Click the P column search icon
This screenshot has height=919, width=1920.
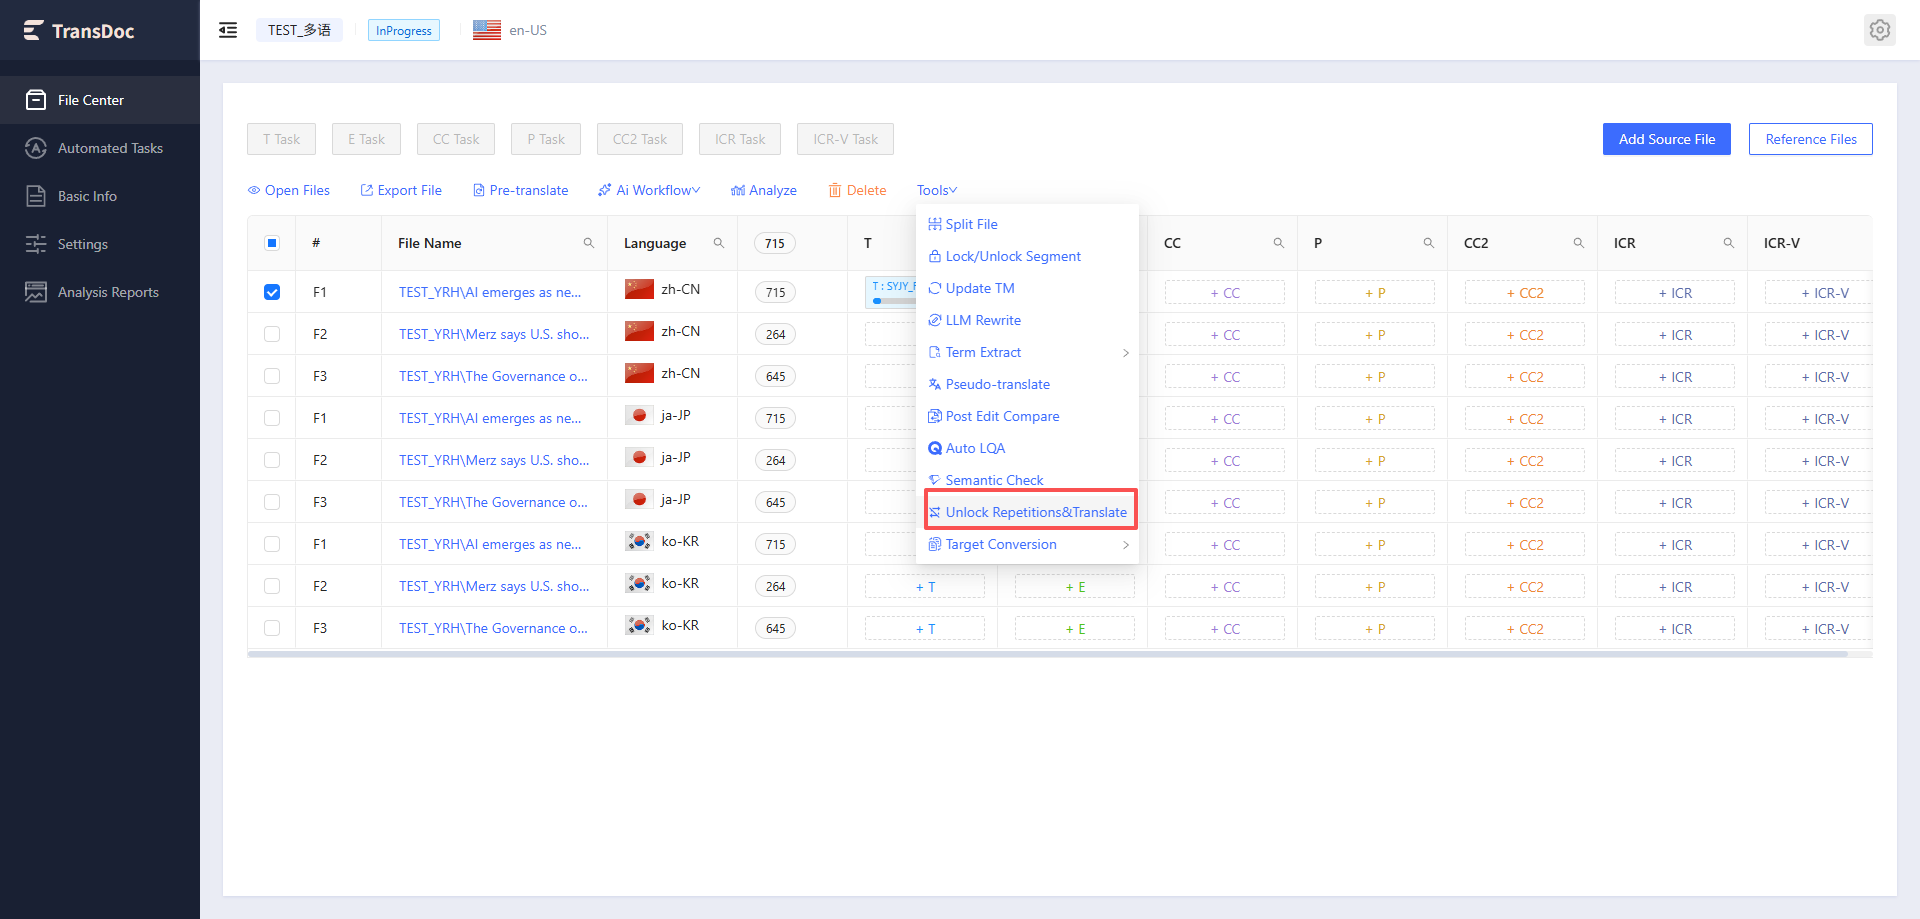point(1429,243)
